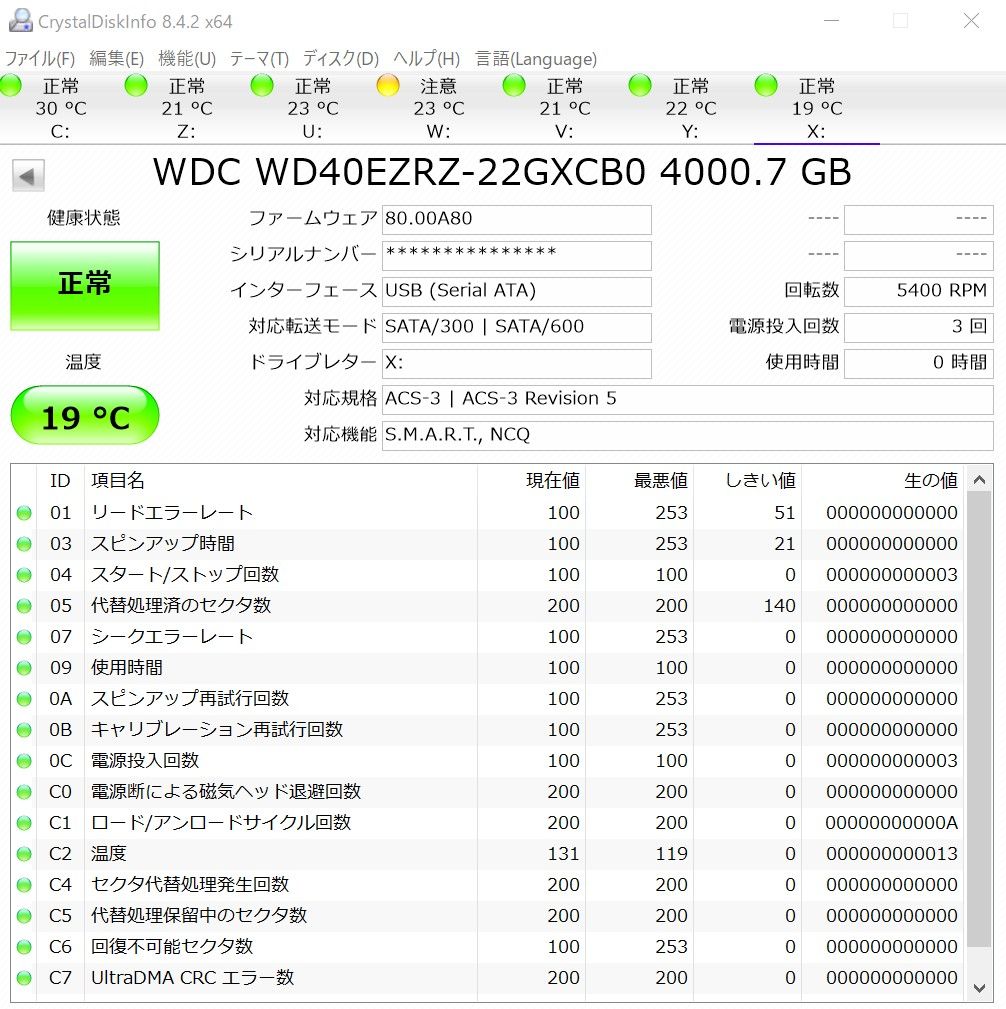1006x1009 pixels.
Task: Open the ファイル(F) menu
Action: [x=39, y=59]
